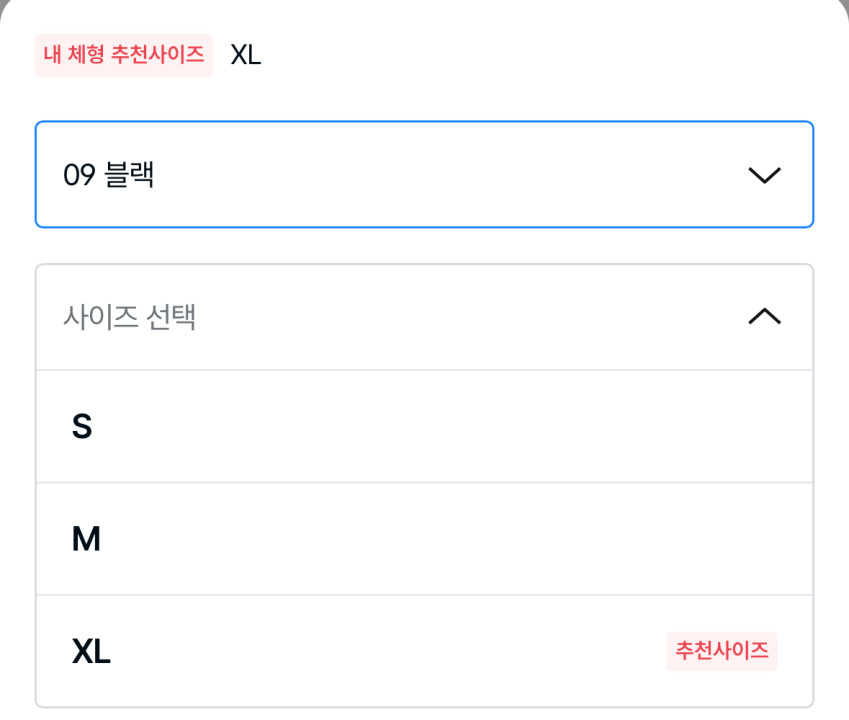Choose the XL size option row

[424, 652]
